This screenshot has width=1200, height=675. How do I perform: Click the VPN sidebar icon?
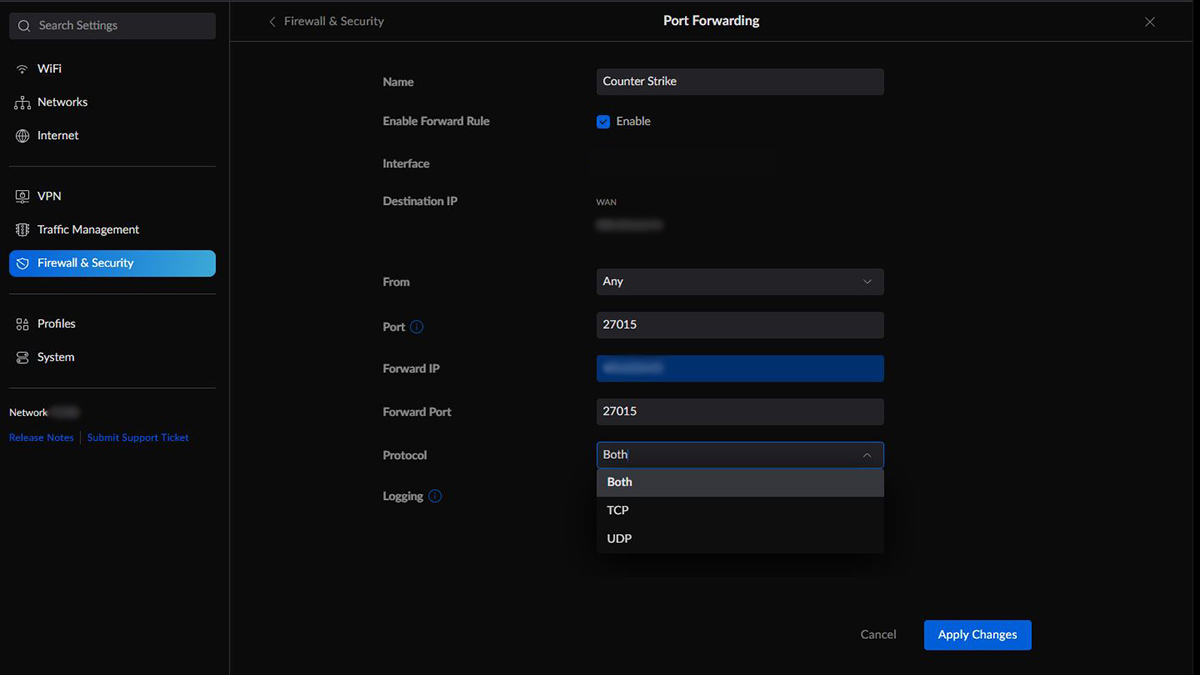[22, 195]
